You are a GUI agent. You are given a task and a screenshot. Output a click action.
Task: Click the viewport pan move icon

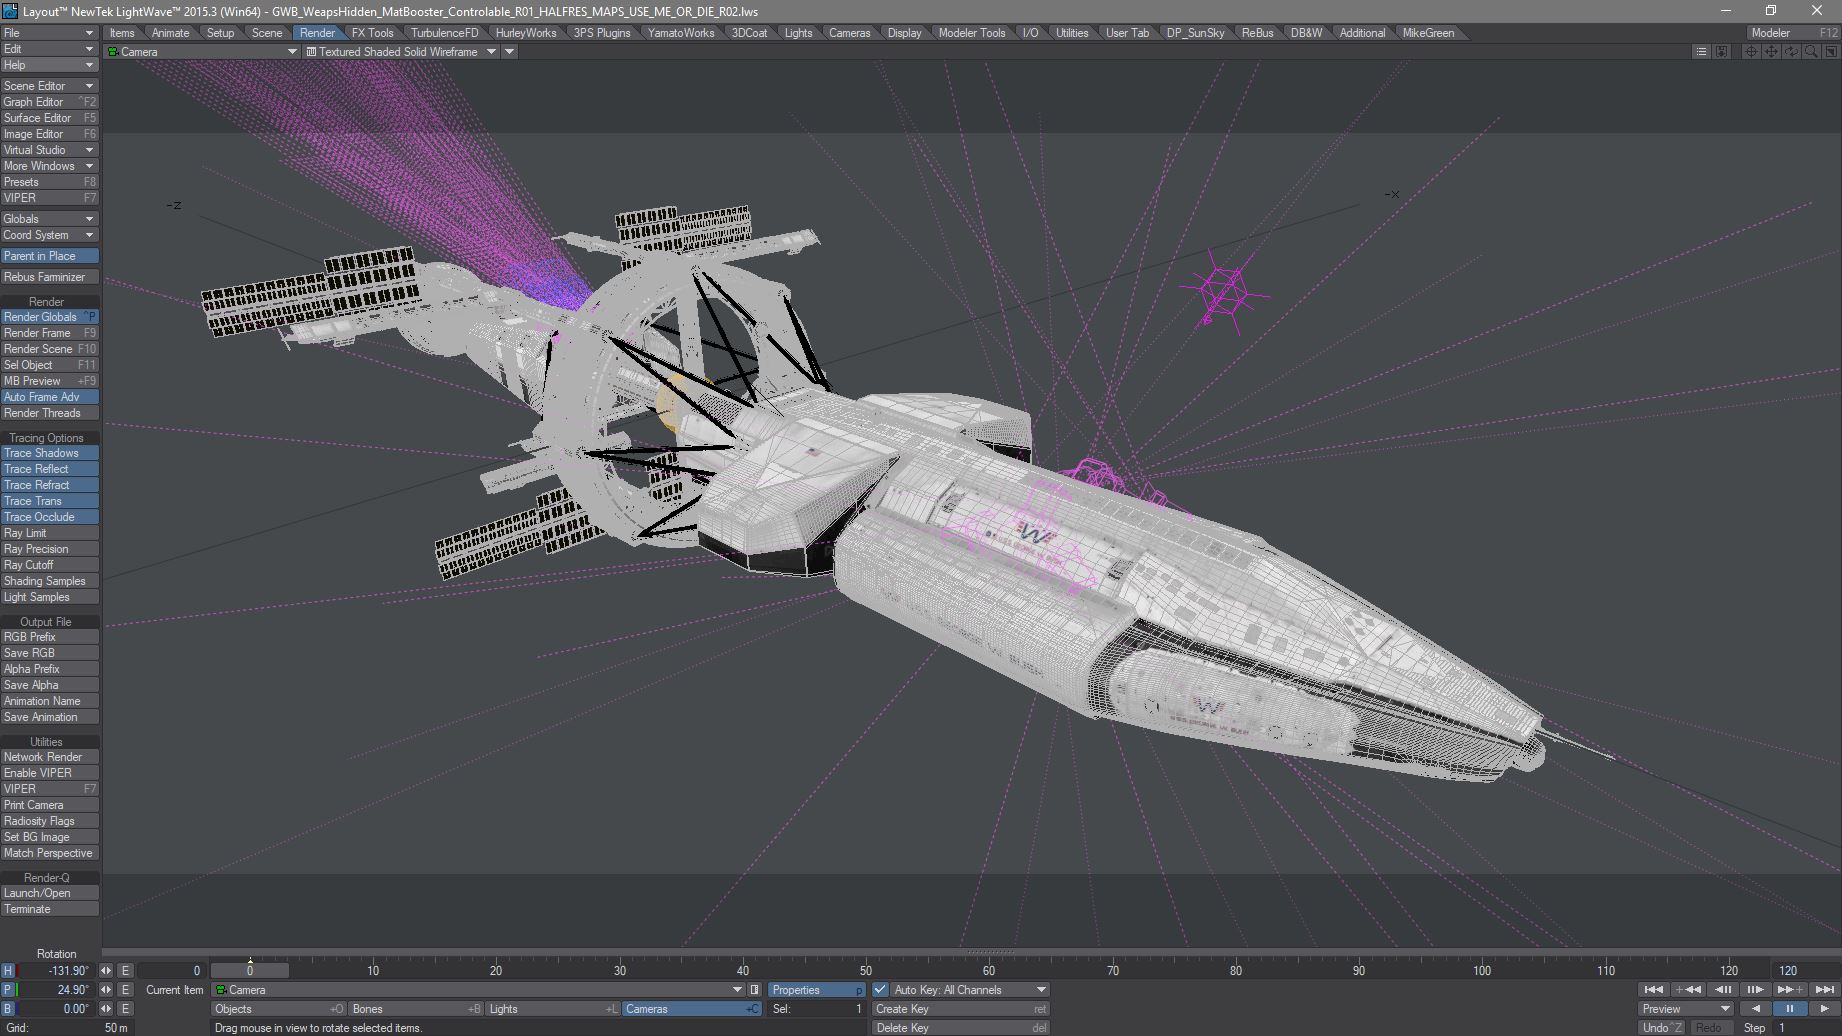tap(1771, 52)
